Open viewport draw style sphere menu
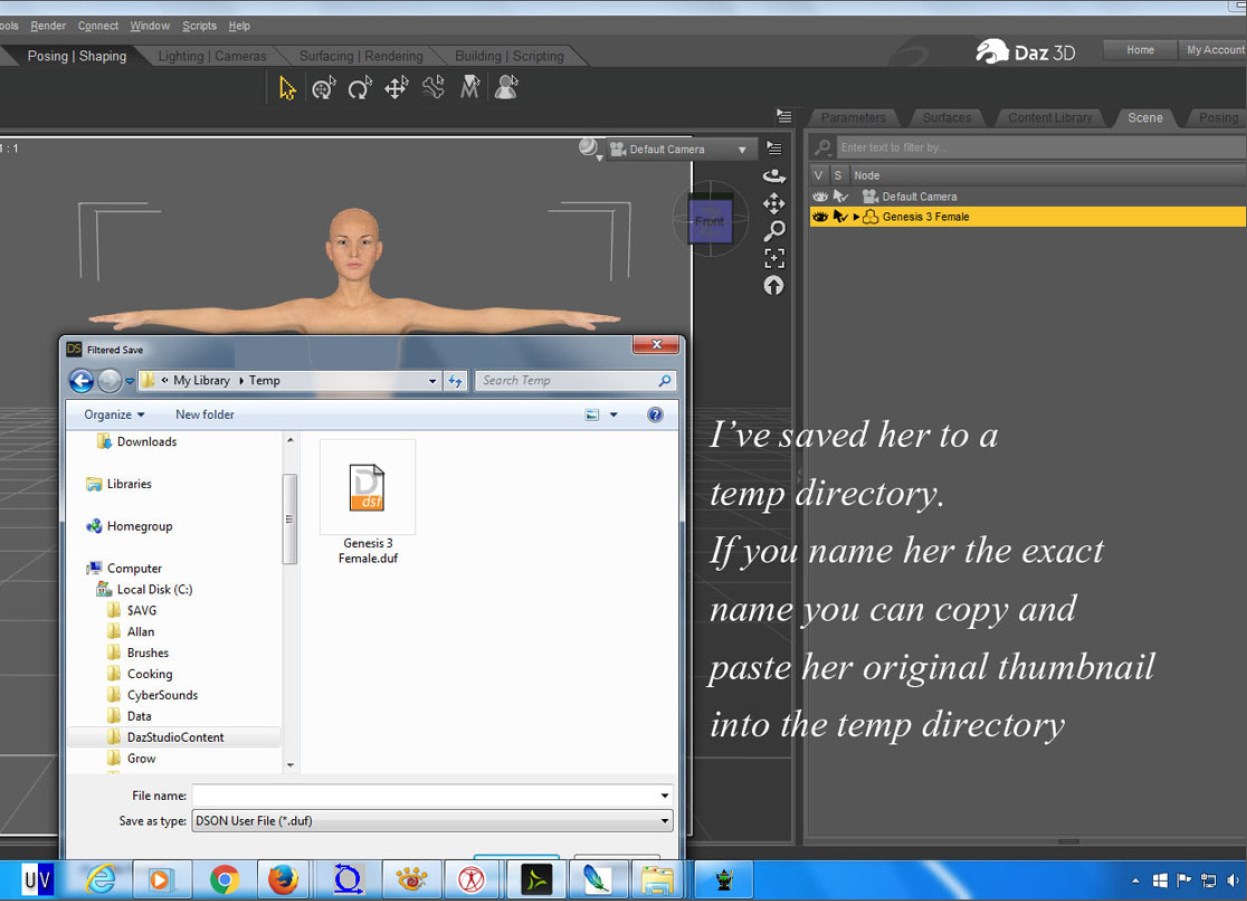Viewport: 1247px width, 901px height. 590,149
